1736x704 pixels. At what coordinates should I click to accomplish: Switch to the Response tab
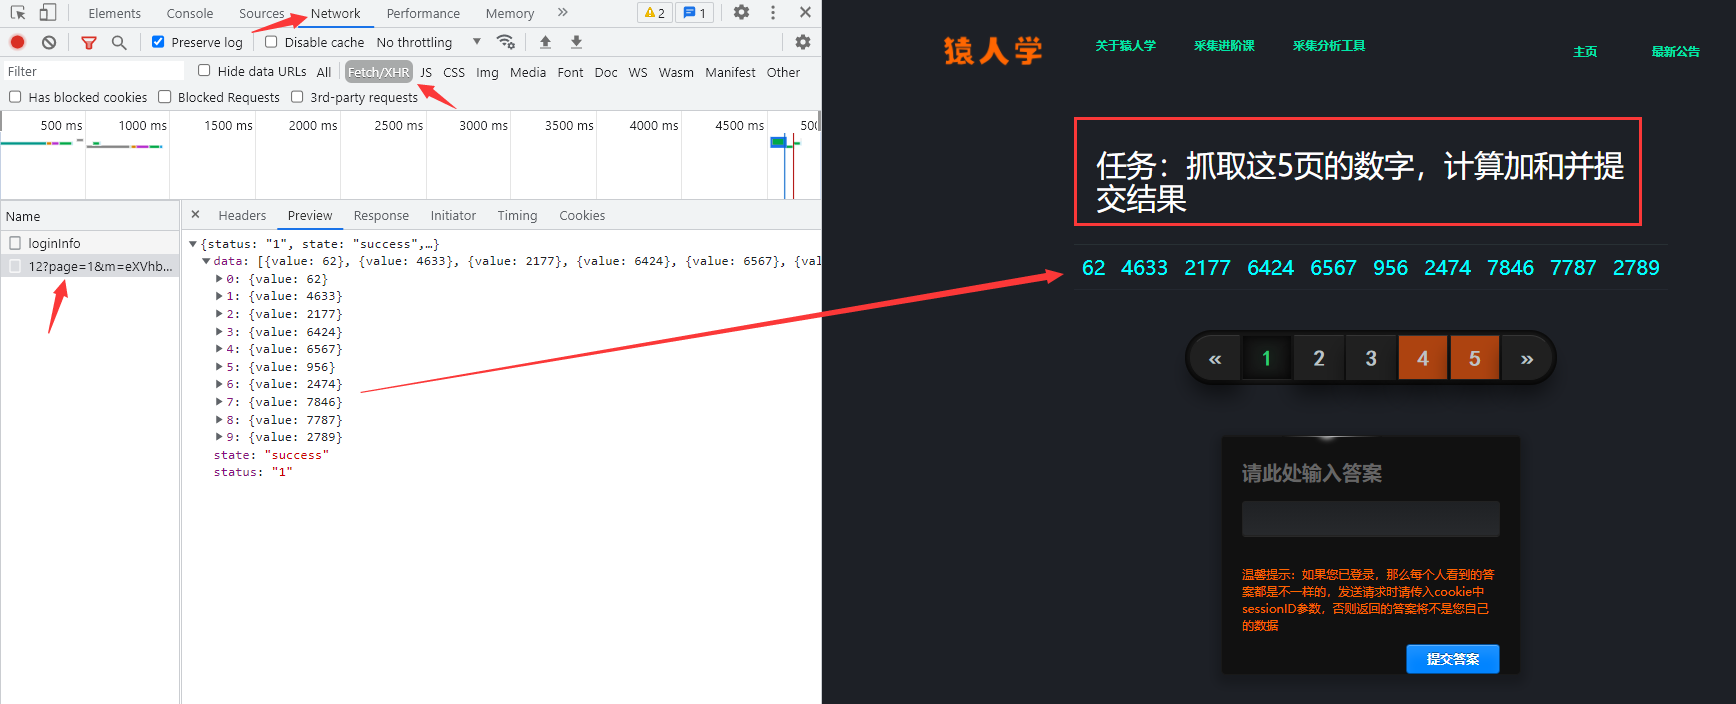point(381,215)
